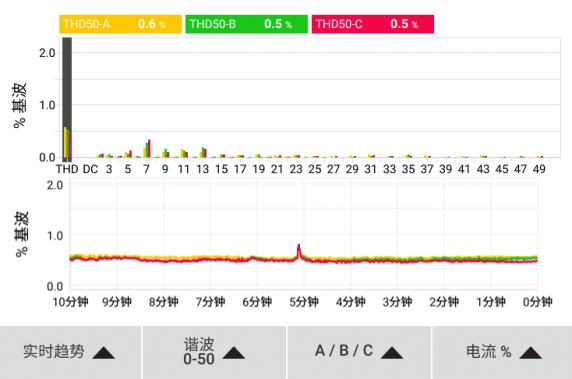Click the '21' harmonic axis label
Viewport: 572px width, 379px height.
tap(277, 169)
